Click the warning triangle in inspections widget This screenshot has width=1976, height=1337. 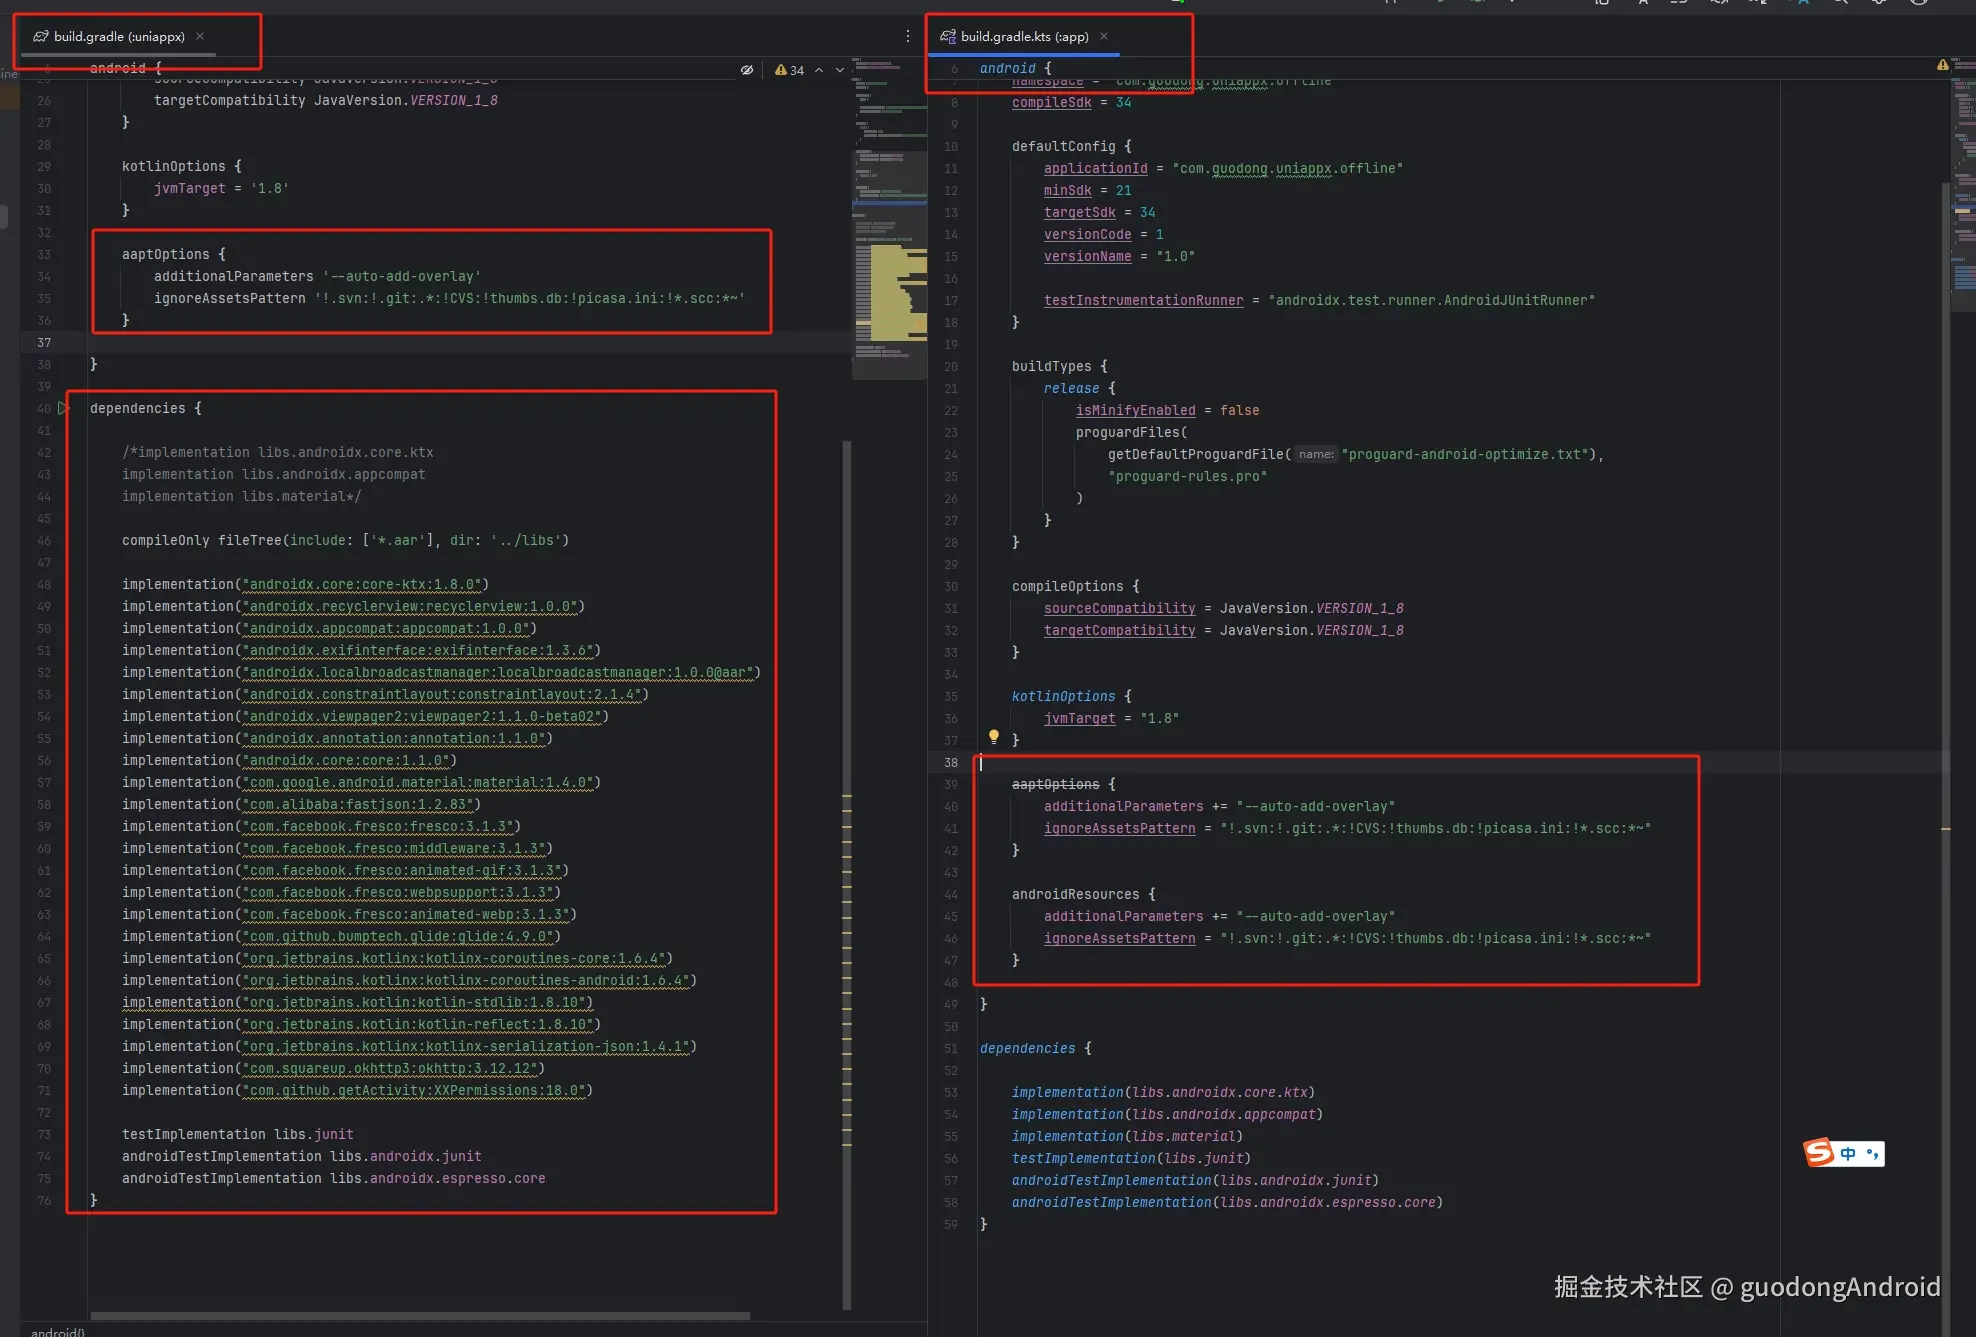(781, 70)
